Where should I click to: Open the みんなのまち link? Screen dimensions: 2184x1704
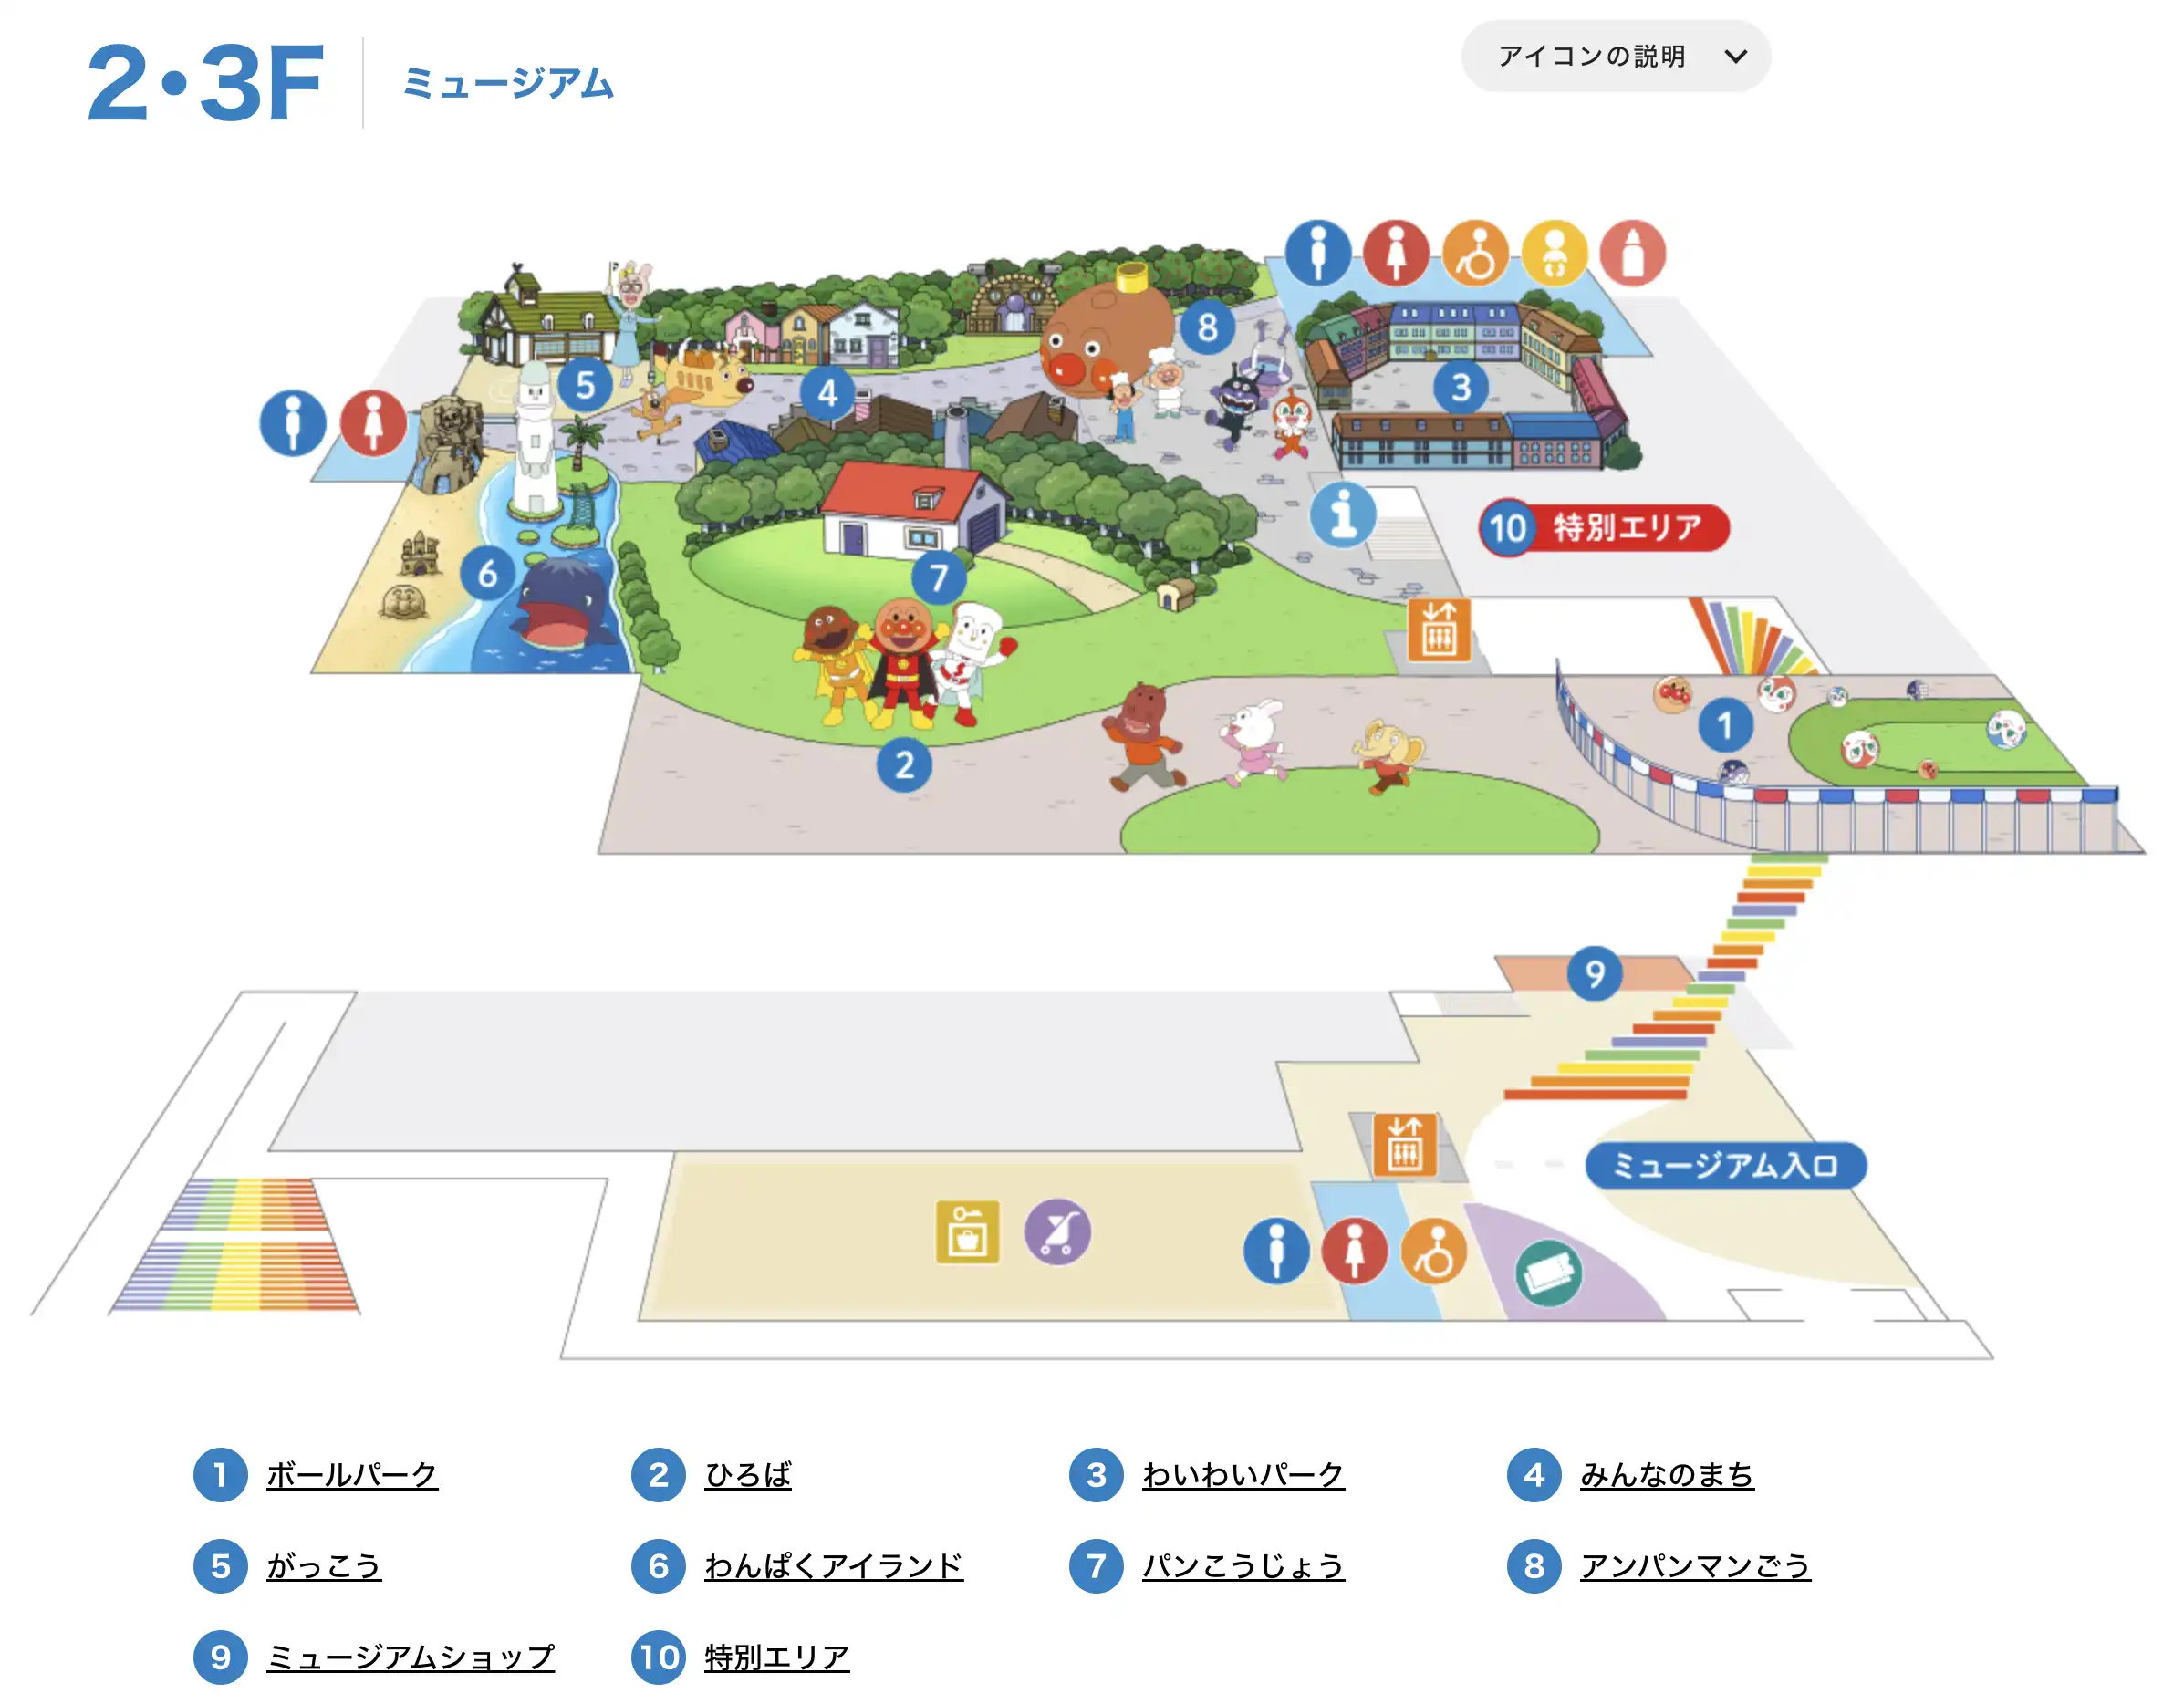tap(1667, 1474)
